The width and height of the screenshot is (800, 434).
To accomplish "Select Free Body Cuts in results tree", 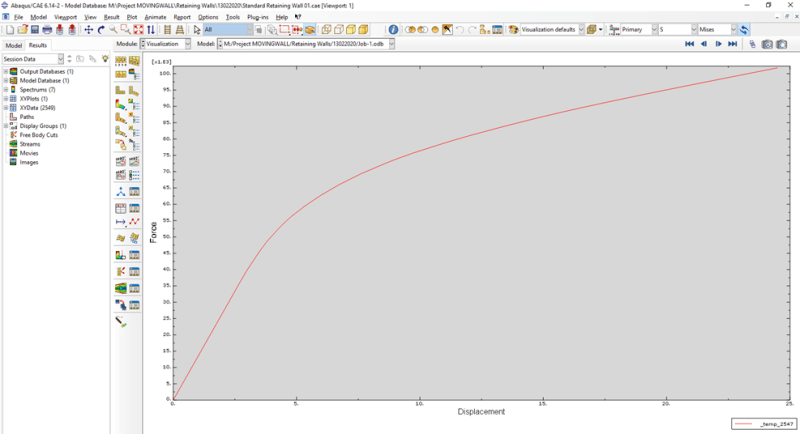I will pyautogui.click(x=39, y=135).
